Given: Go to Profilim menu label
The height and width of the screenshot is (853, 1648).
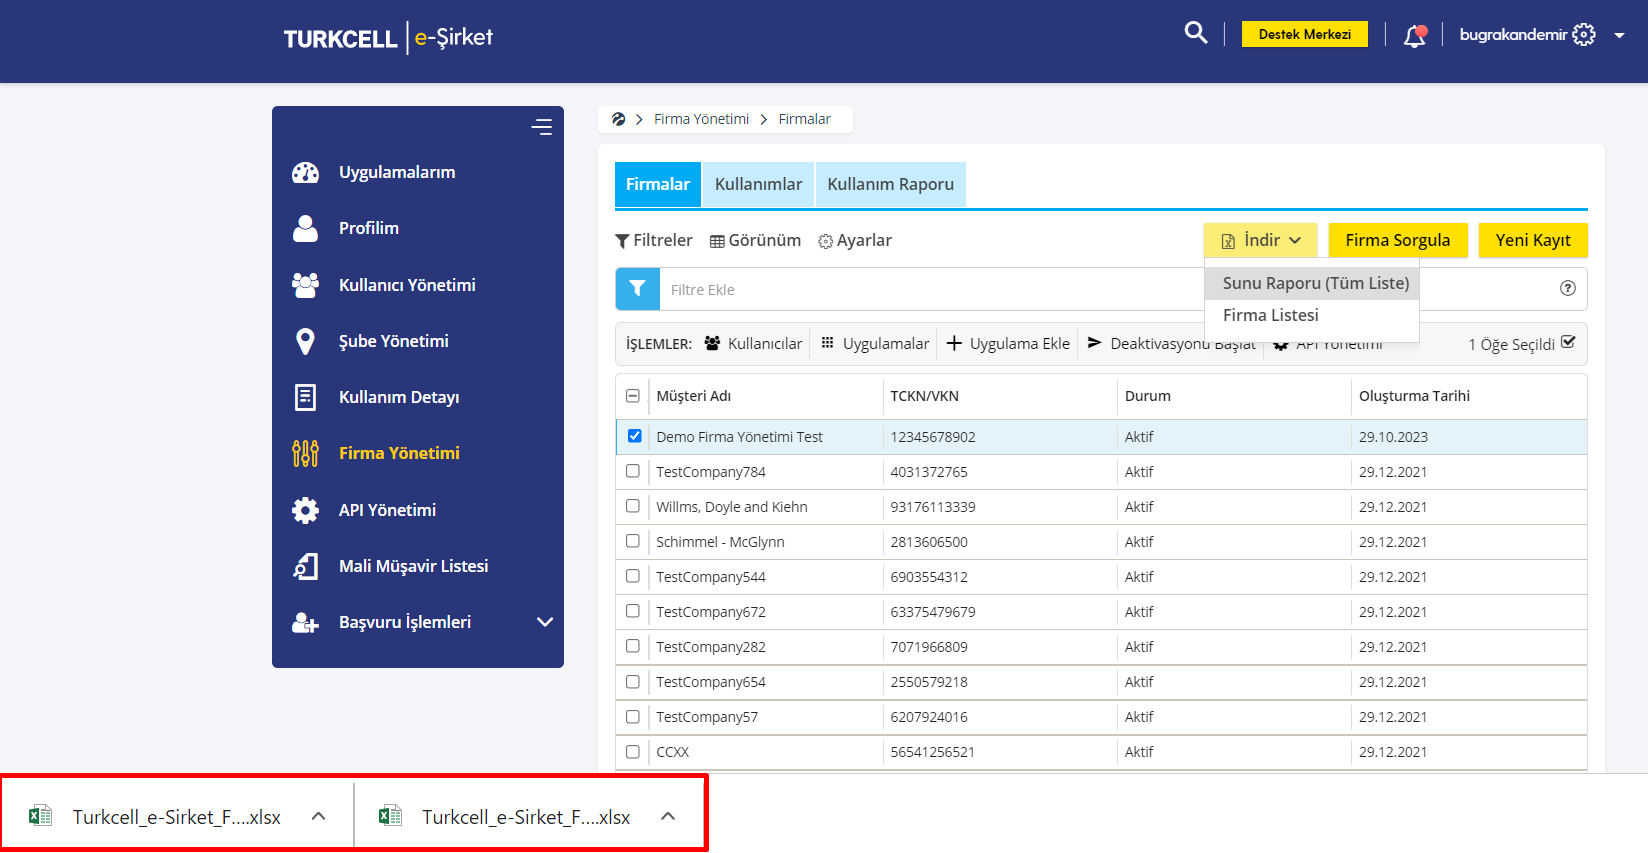Looking at the screenshot, I should [369, 228].
